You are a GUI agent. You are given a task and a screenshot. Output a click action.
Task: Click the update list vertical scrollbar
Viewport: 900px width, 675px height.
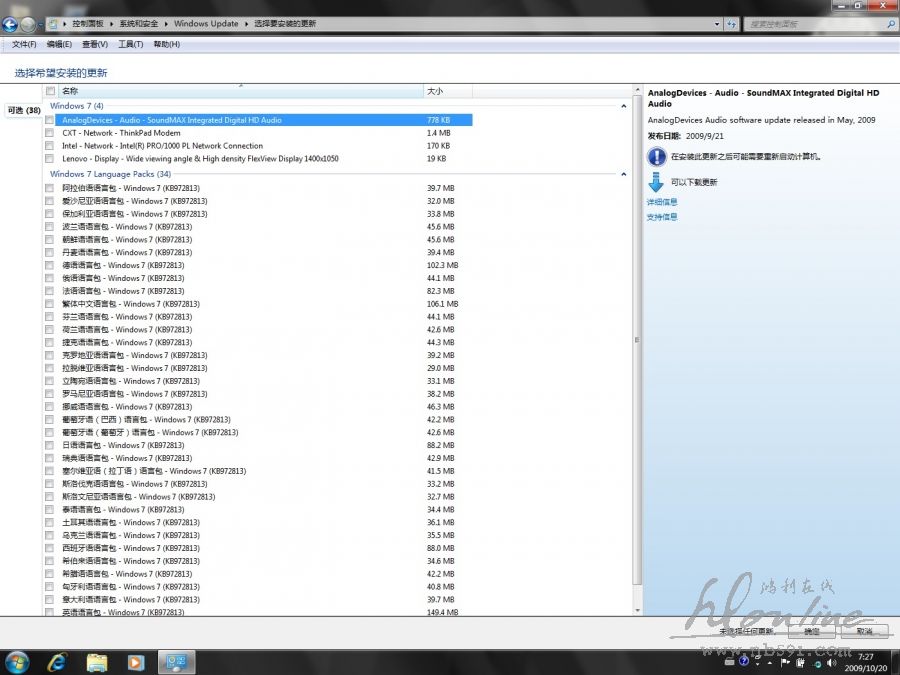click(x=637, y=340)
